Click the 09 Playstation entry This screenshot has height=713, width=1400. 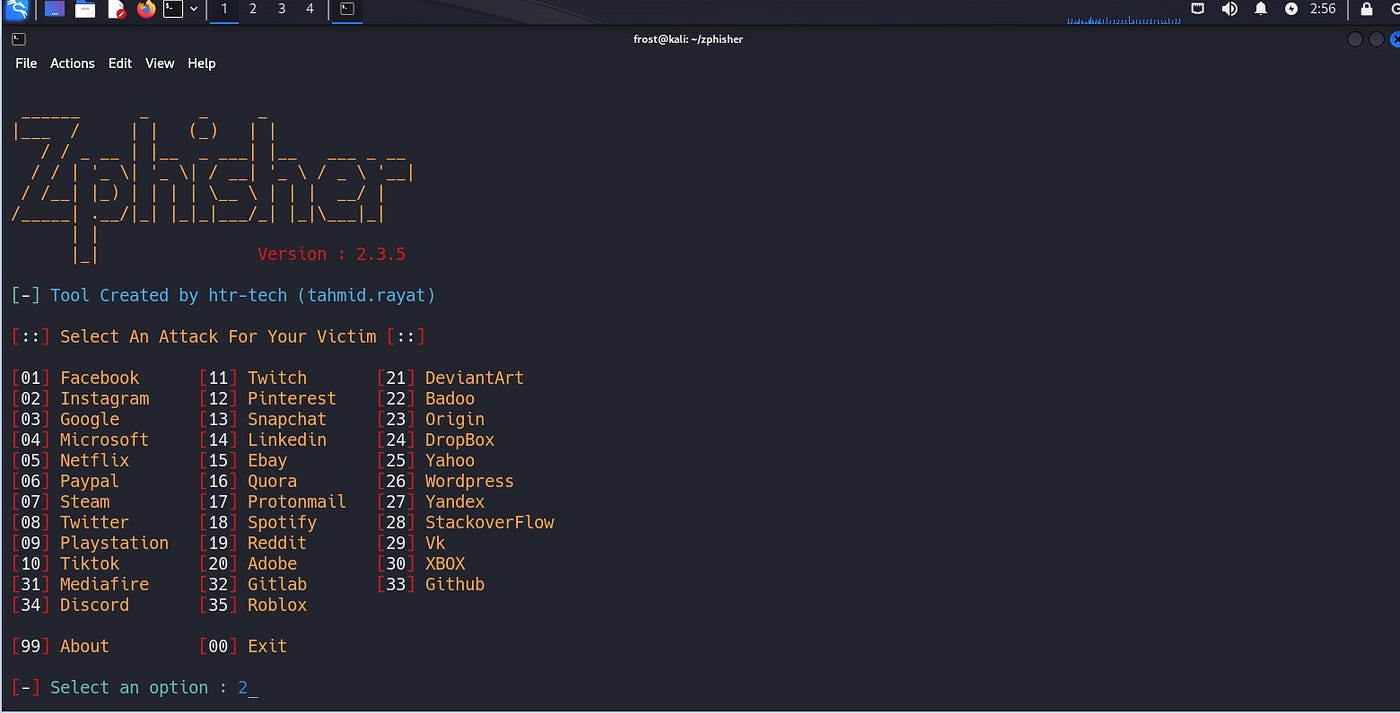click(90, 543)
